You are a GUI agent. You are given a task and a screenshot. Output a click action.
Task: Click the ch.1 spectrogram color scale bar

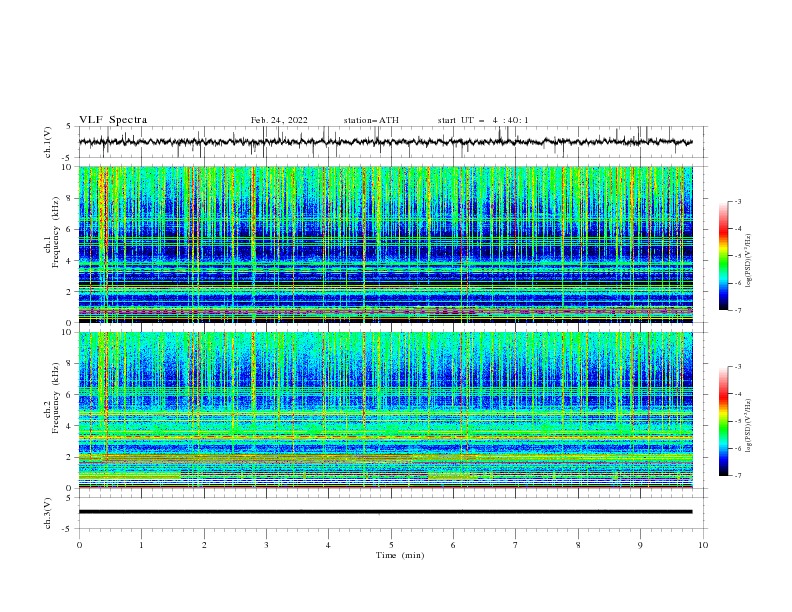[x=723, y=256]
